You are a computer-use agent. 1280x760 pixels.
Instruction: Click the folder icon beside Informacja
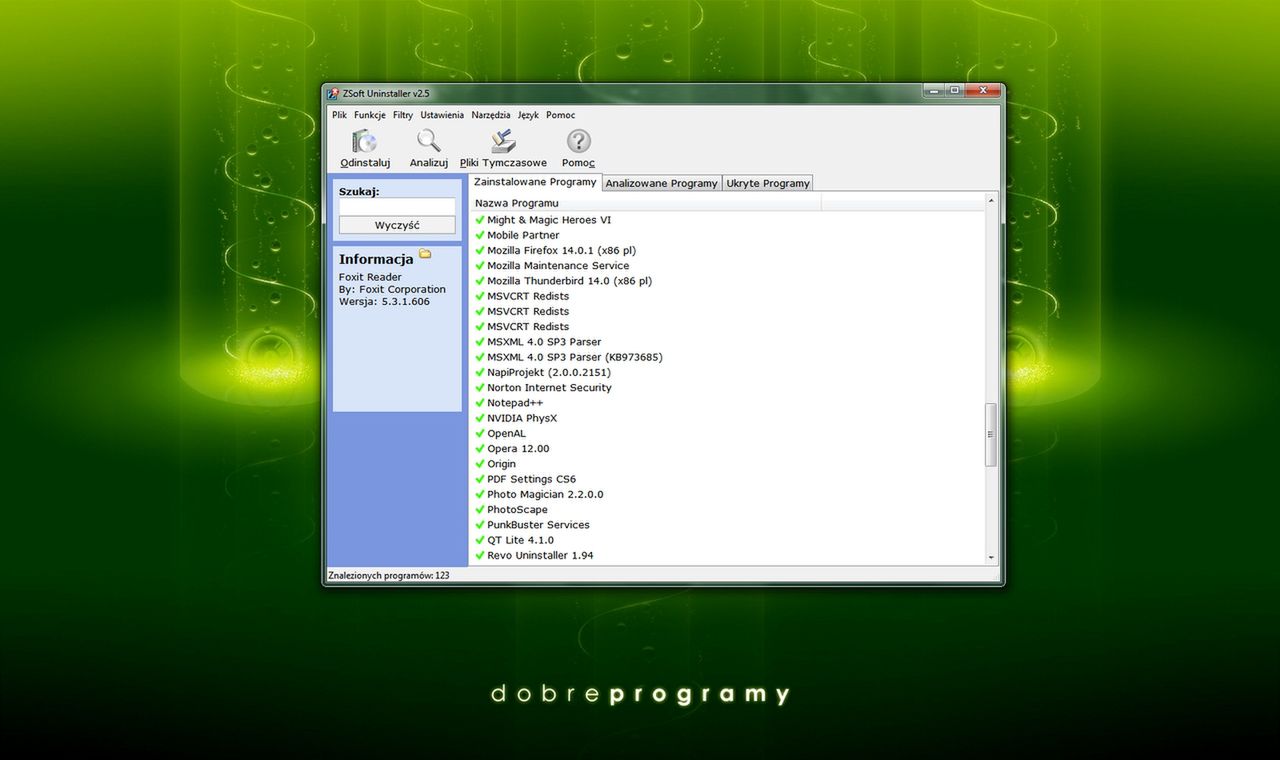425,254
